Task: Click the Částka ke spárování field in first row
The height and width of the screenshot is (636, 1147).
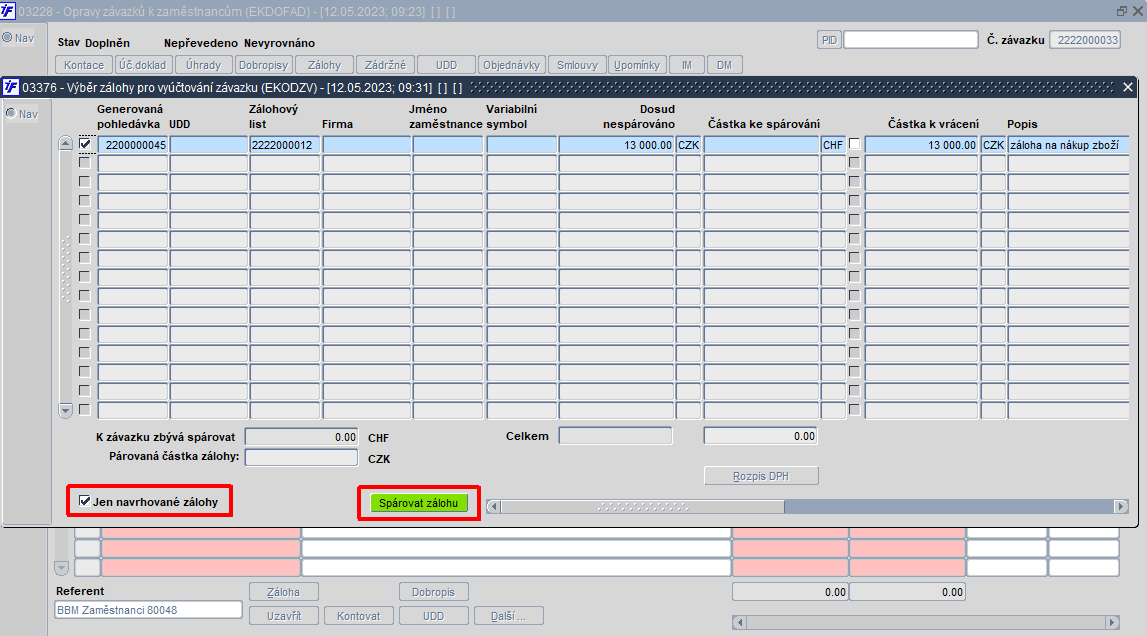Action: [x=761, y=145]
